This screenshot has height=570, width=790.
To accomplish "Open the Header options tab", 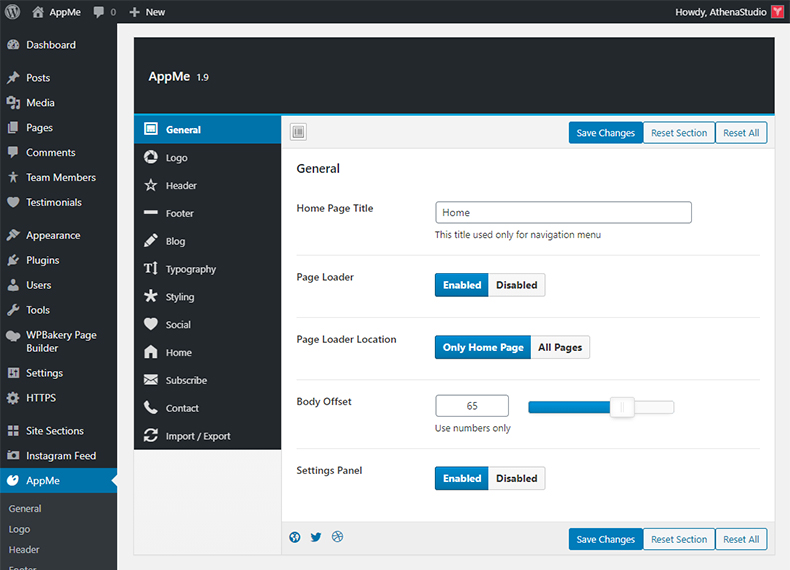I will pyautogui.click(x=208, y=185).
